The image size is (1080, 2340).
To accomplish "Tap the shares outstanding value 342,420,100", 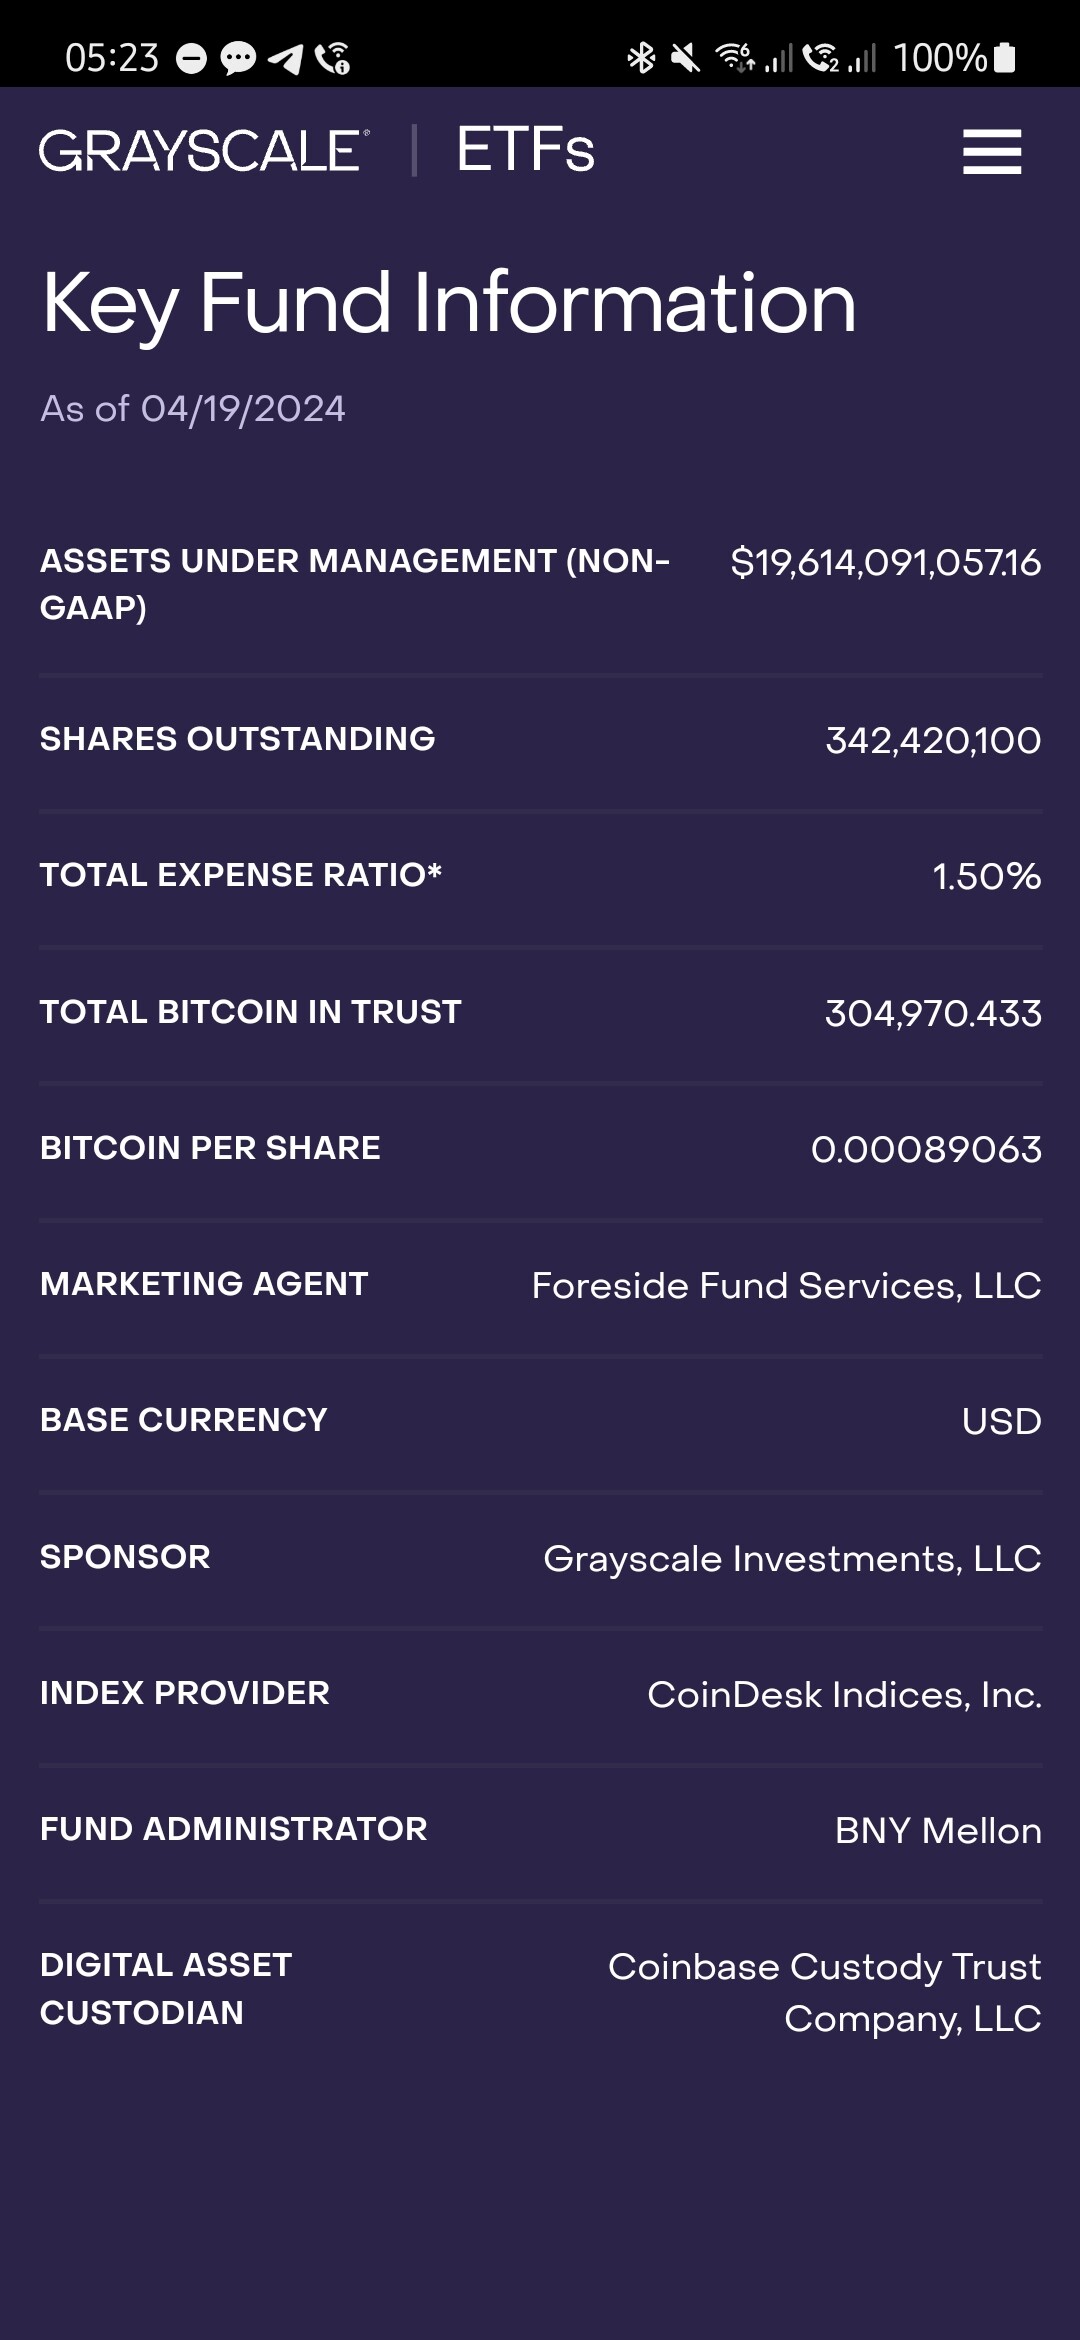I will pos(933,741).
